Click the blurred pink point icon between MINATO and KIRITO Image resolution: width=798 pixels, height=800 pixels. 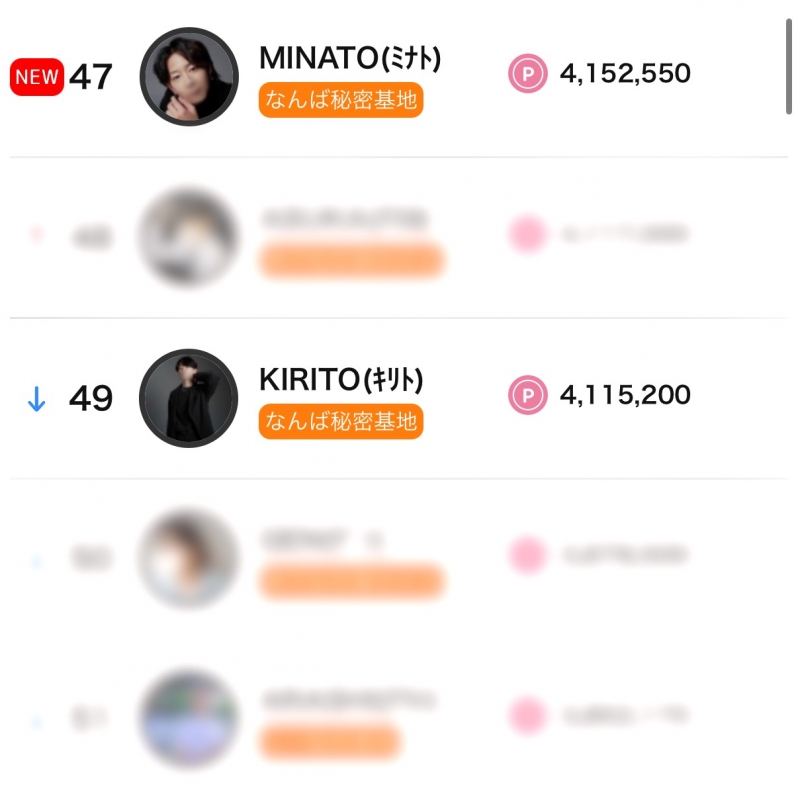coord(527,235)
